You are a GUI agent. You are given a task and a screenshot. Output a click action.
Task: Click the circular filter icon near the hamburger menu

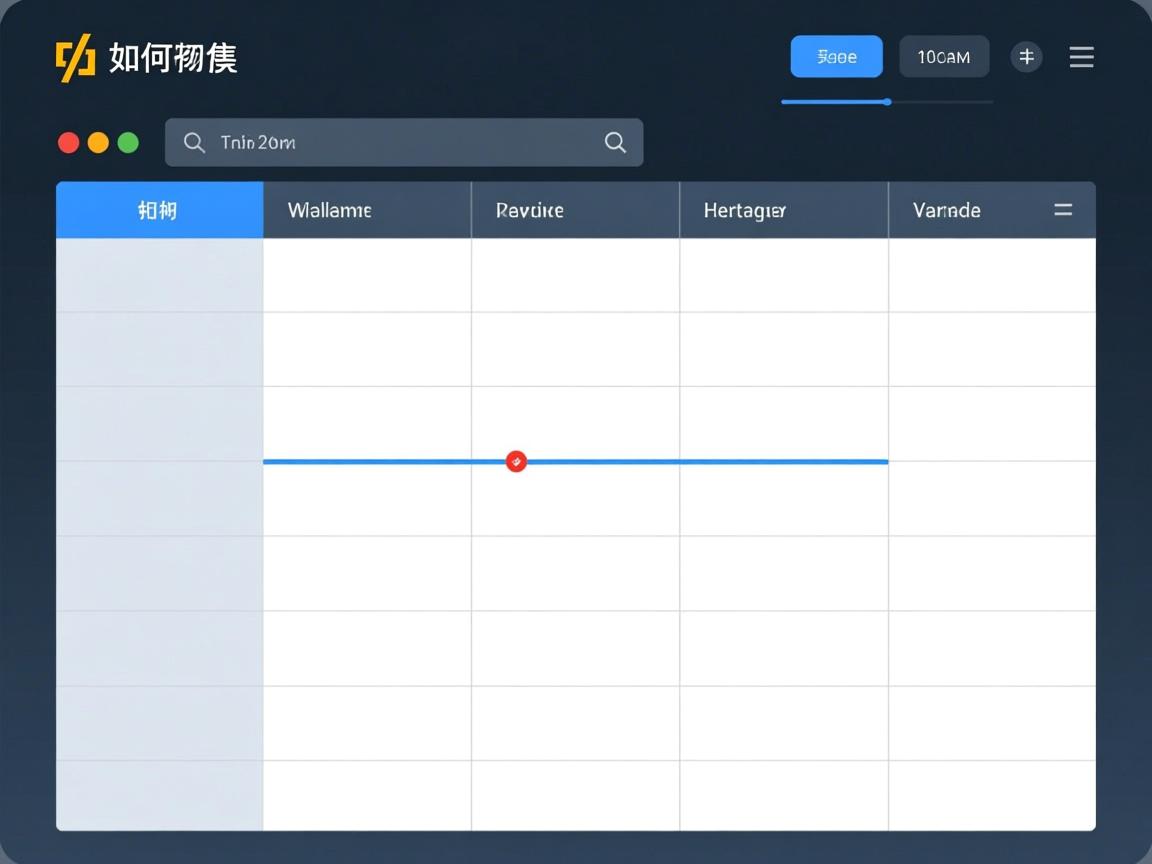[1026, 57]
